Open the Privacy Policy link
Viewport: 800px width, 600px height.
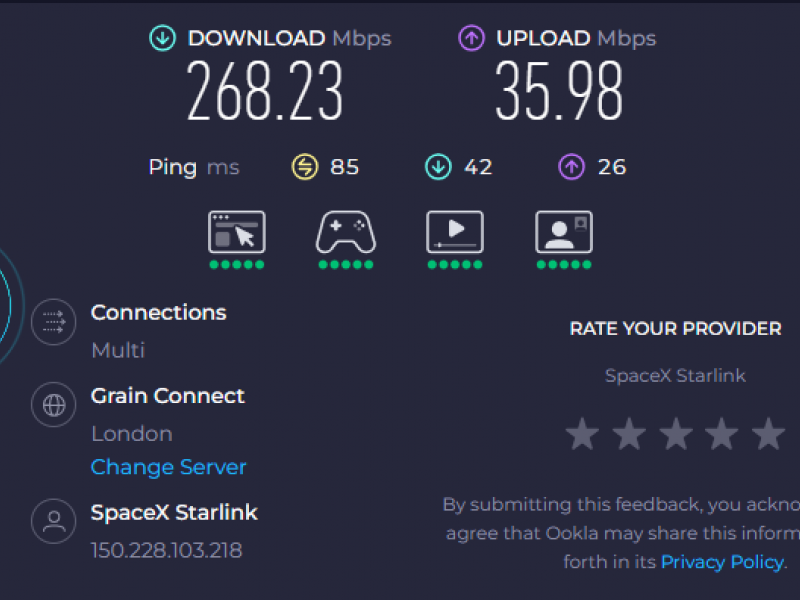tap(721, 562)
